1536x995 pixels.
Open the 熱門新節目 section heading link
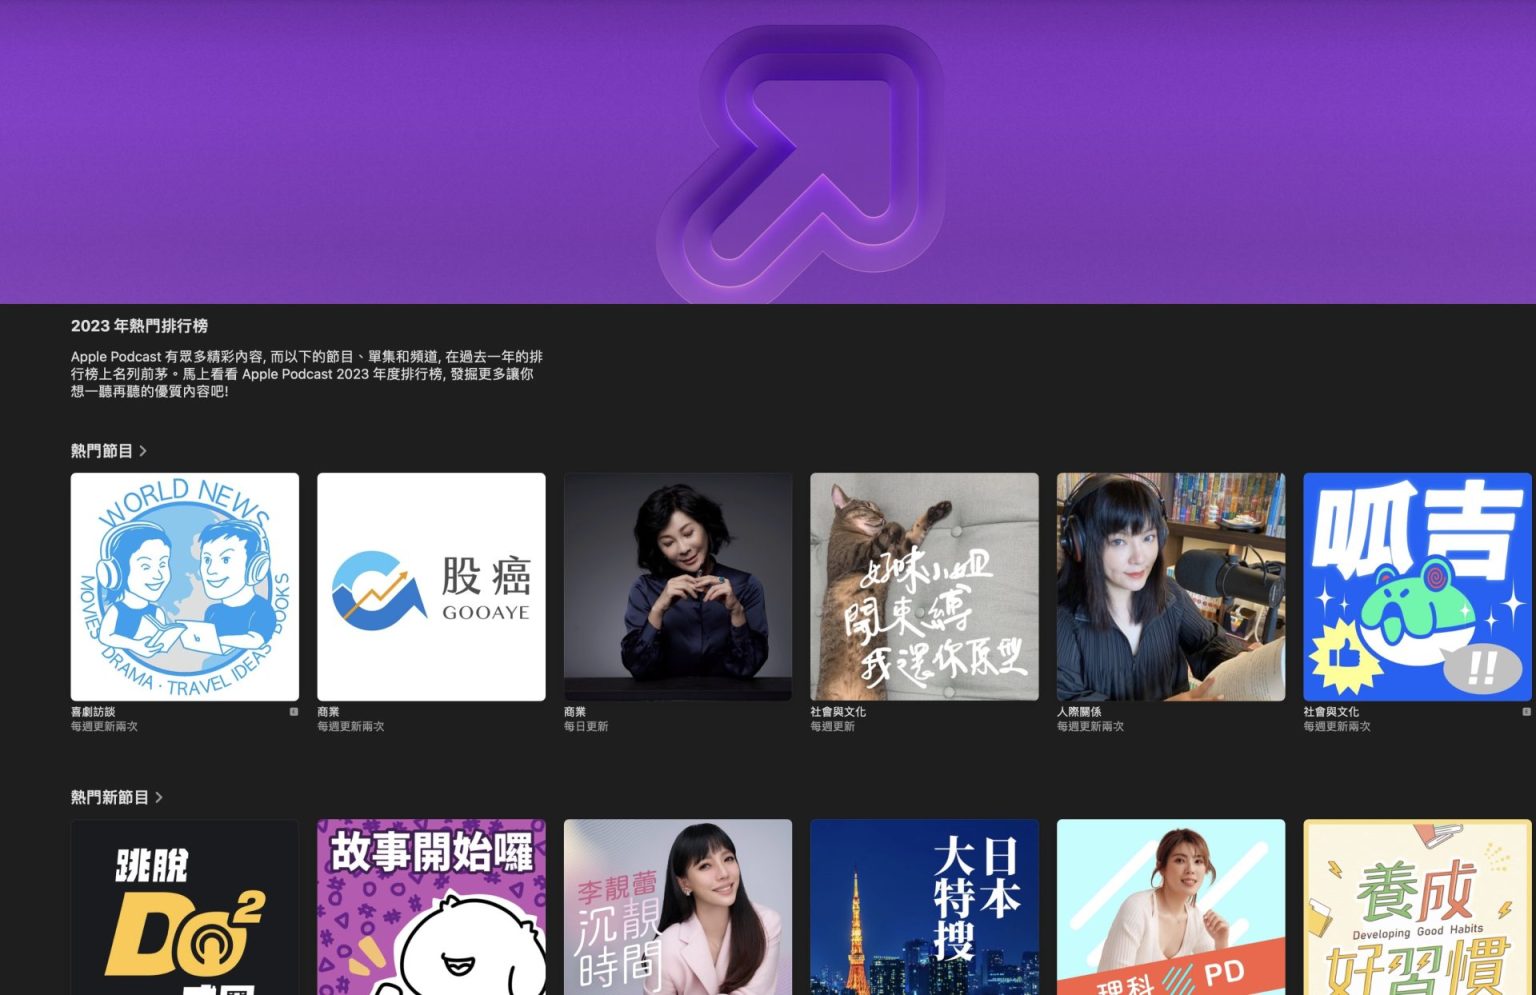tap(117, 797)
